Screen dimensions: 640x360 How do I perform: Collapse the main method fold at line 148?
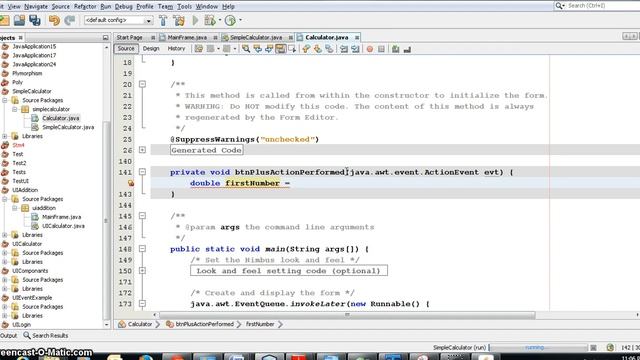(142, 249)
